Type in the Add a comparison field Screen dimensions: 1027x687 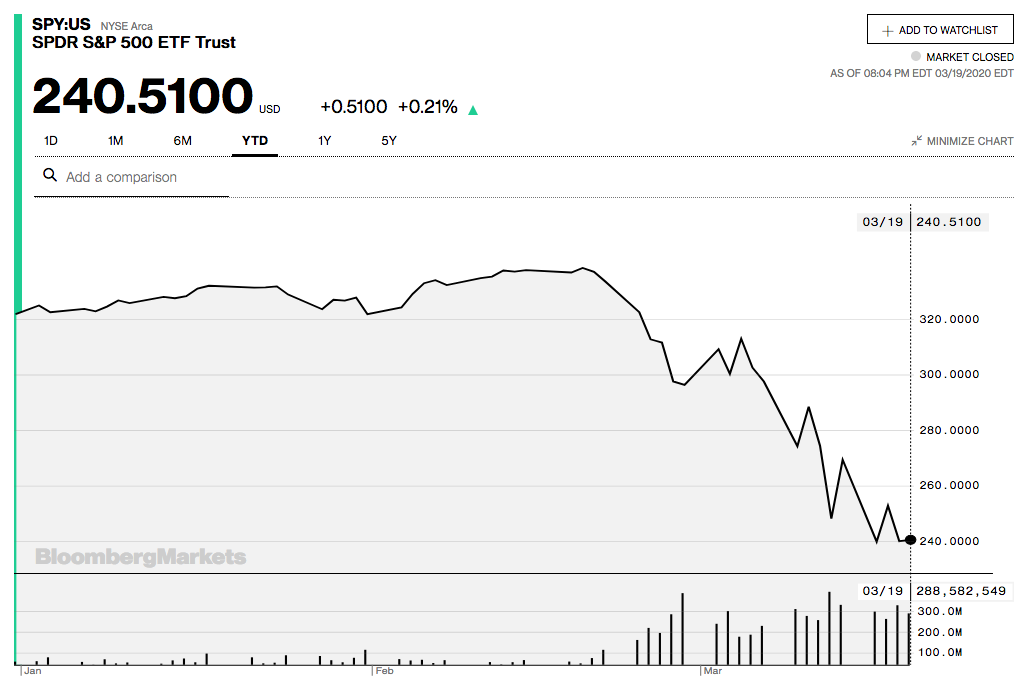click(x=140, y=177)
